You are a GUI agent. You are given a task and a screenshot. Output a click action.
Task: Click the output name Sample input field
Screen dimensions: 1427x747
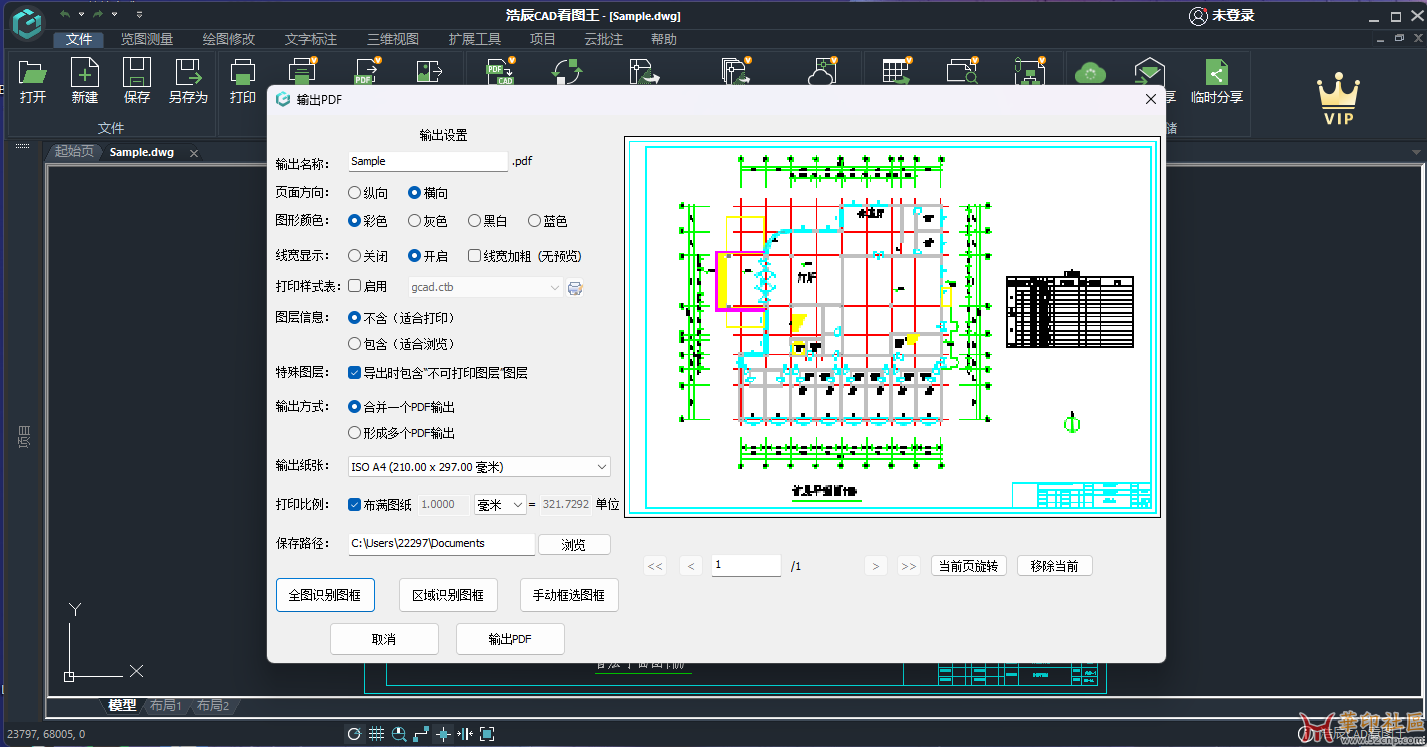tap(428, 161)
